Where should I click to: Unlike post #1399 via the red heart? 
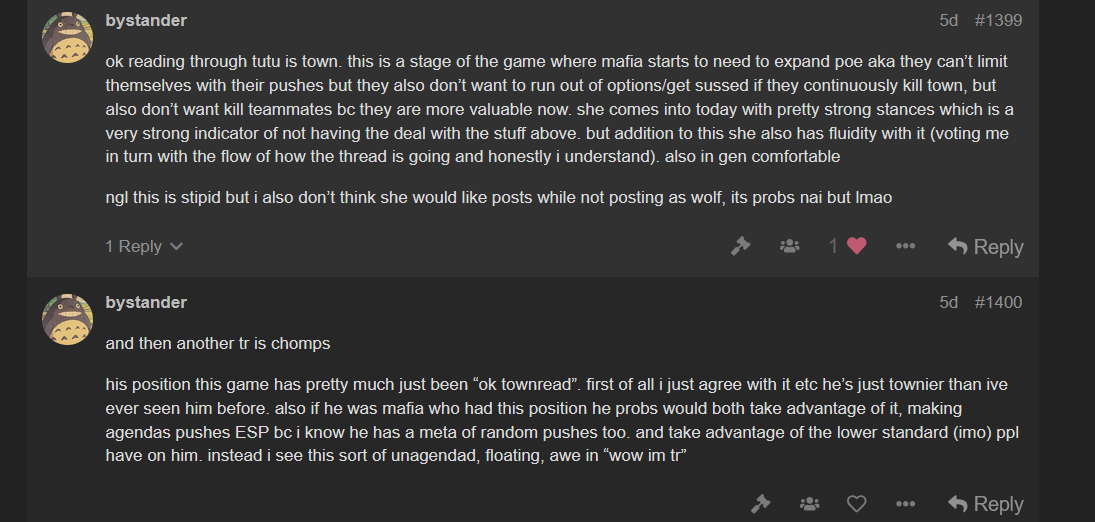tap(856, 246)
